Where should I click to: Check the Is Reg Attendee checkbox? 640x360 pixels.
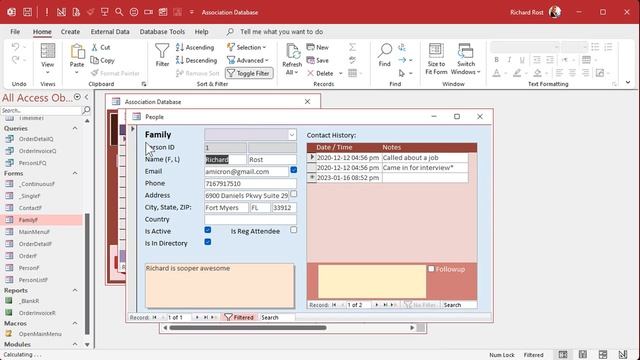(x=293, y=230)
